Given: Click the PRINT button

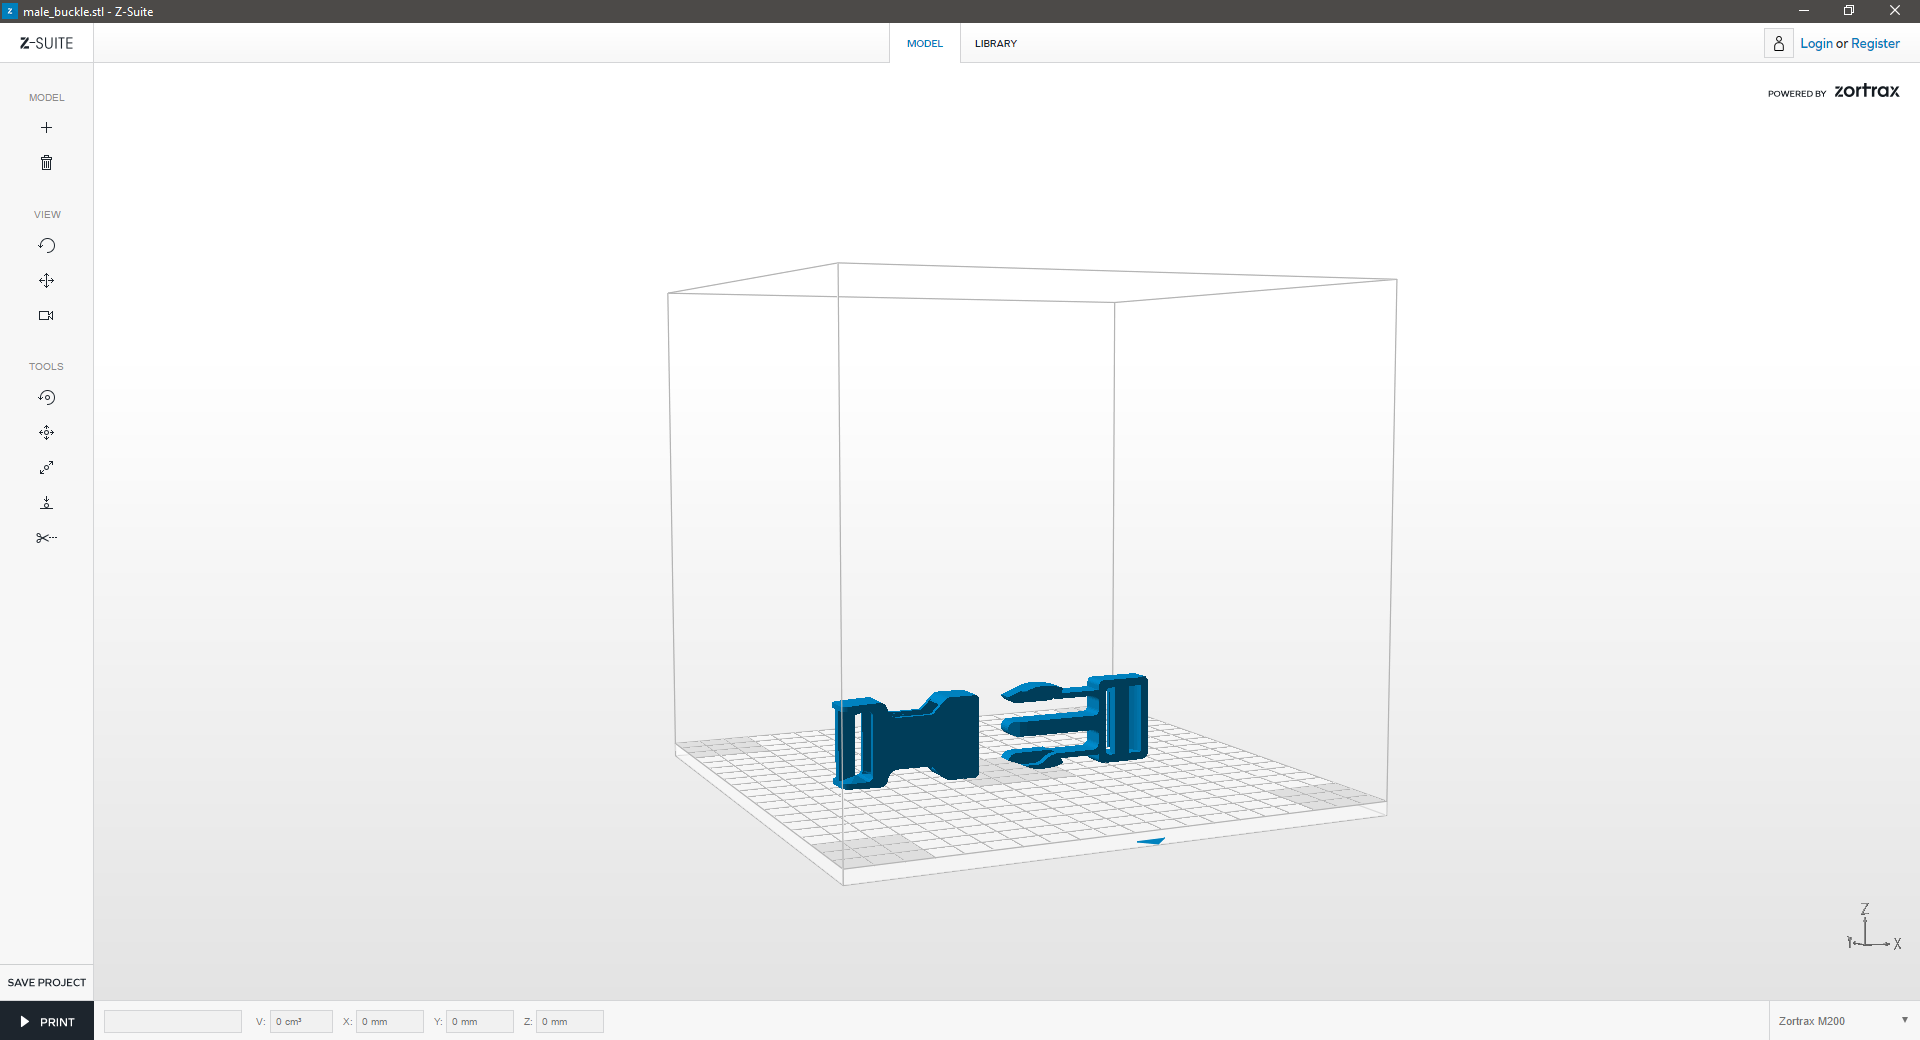Looking at the screenshot, I should click(47, 1022).
